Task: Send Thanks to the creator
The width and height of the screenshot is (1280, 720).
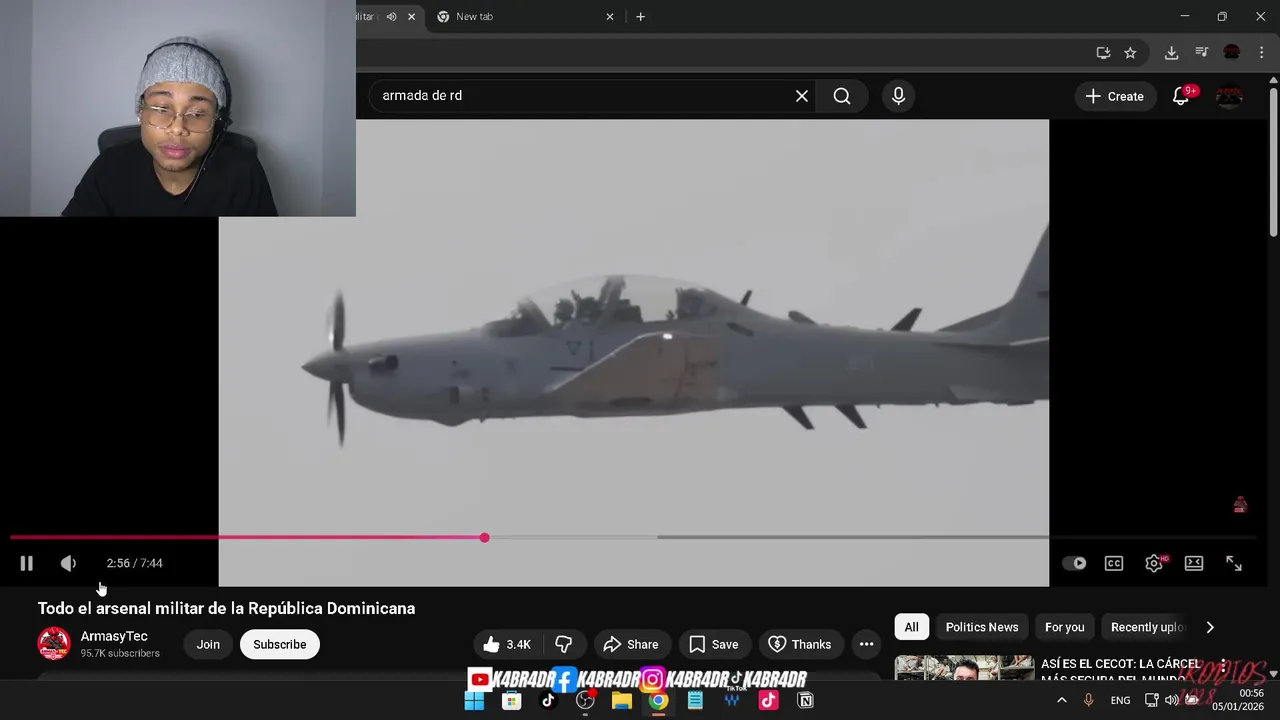Action: point(800,644)
